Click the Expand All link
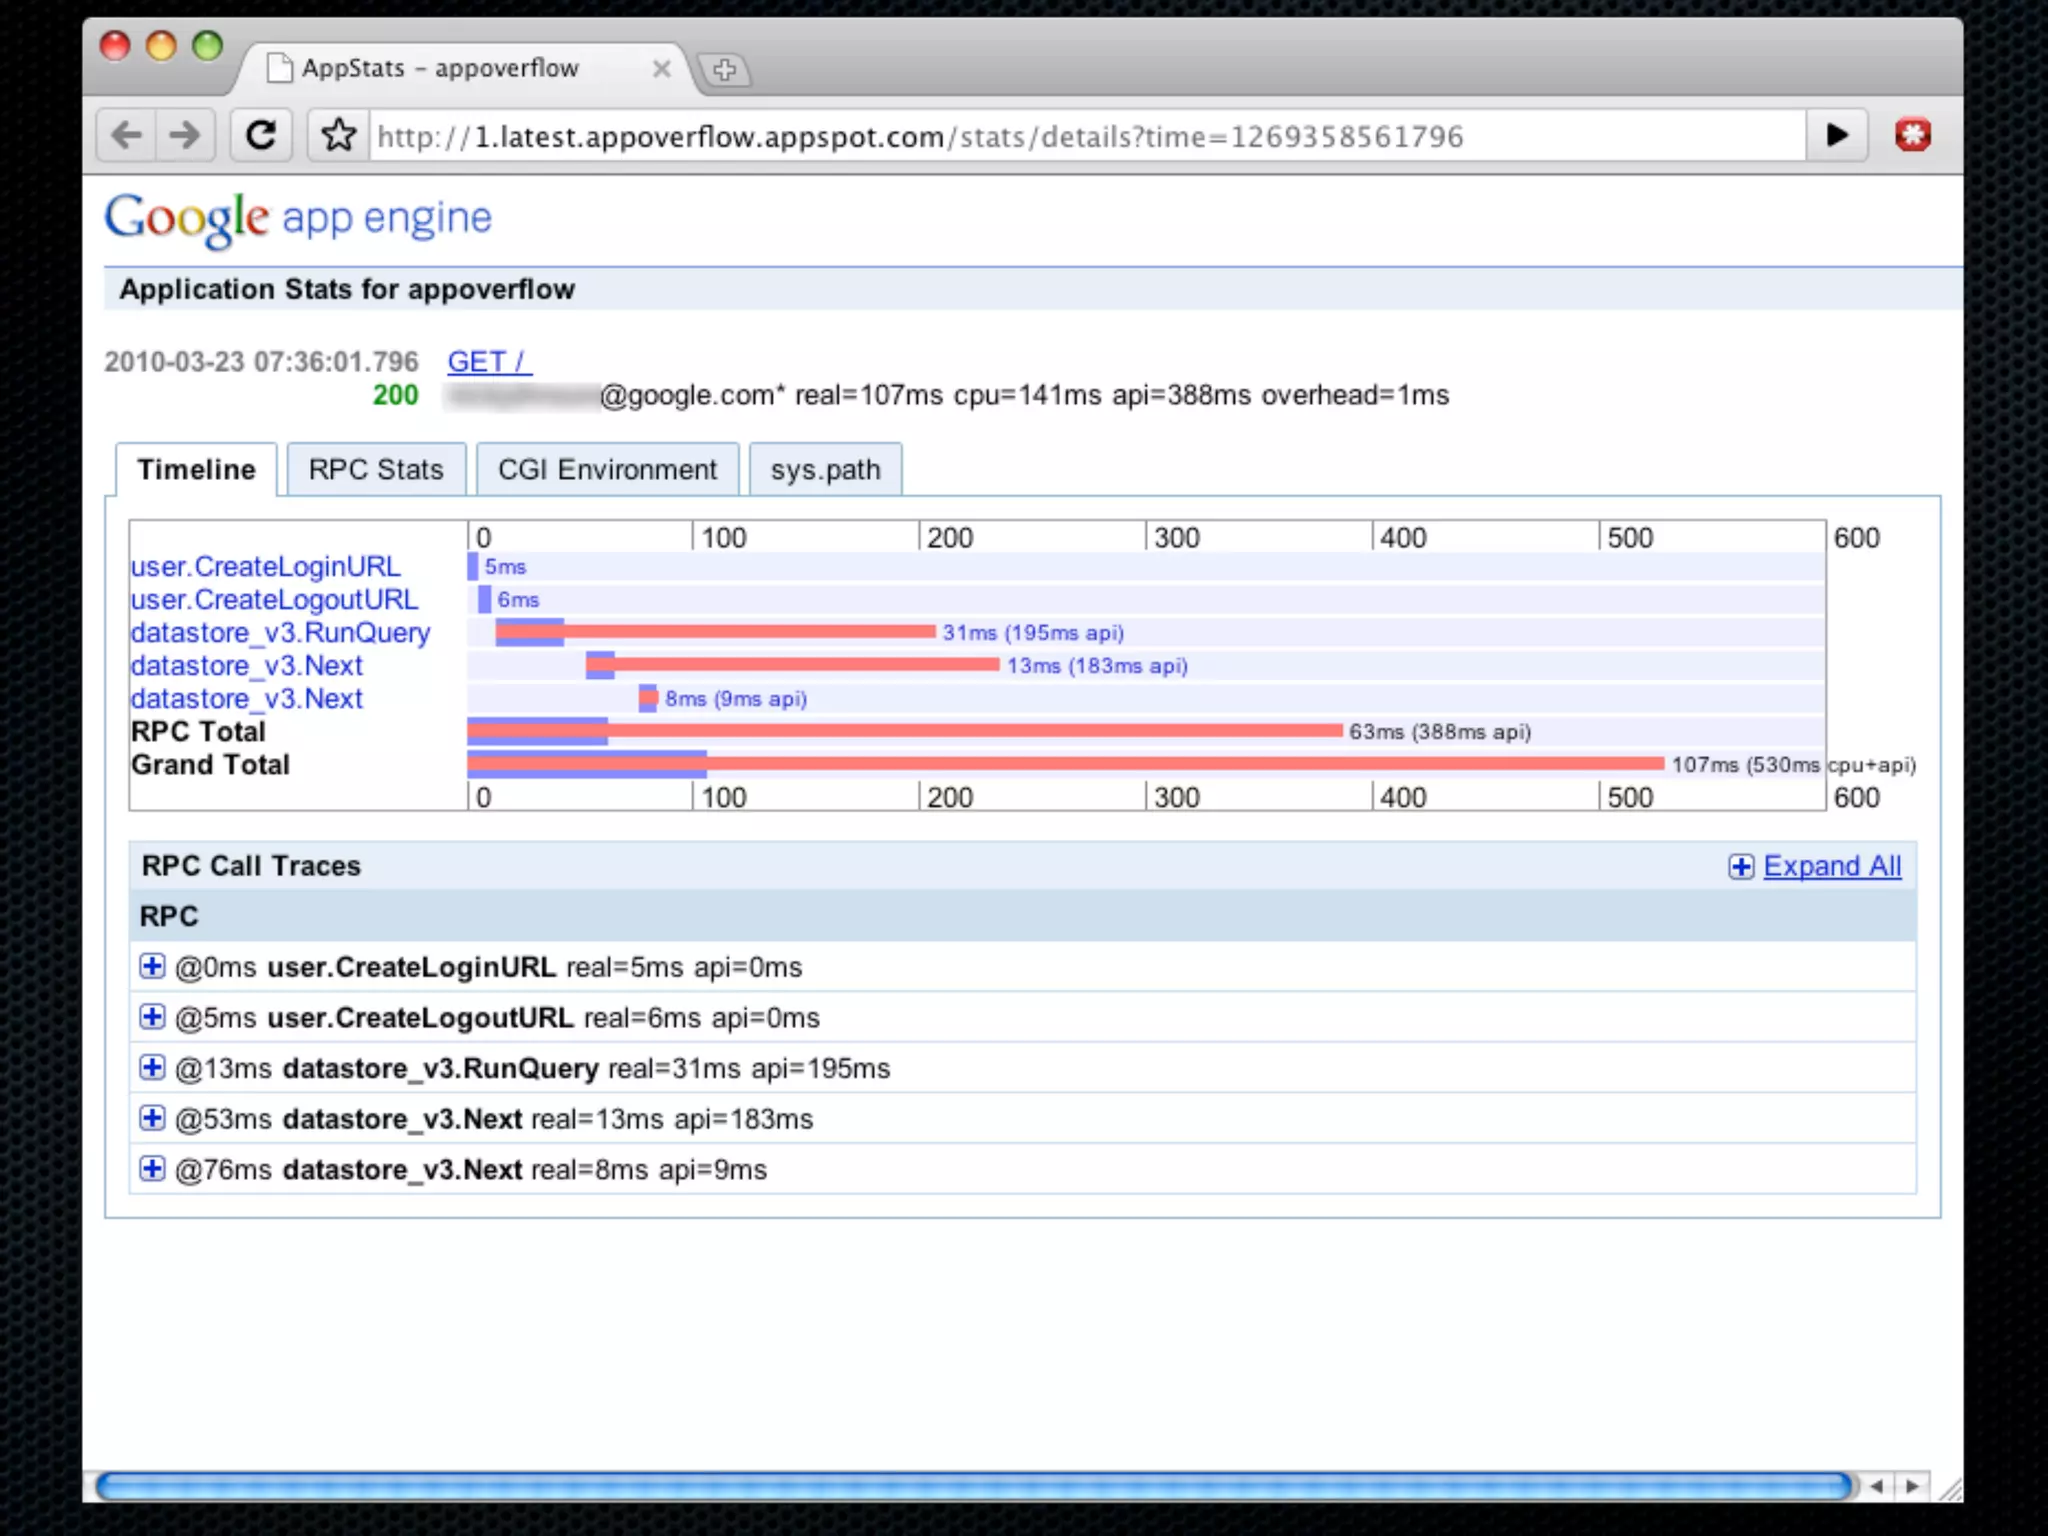The height and width of the screenshot is (1536, 2048). click(x=1831, y=866)
